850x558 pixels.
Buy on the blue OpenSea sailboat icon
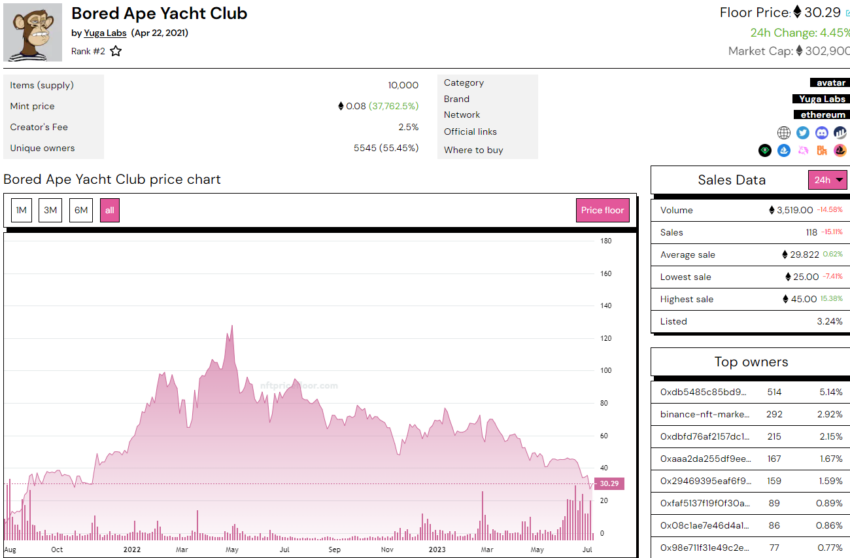point(784,150)
